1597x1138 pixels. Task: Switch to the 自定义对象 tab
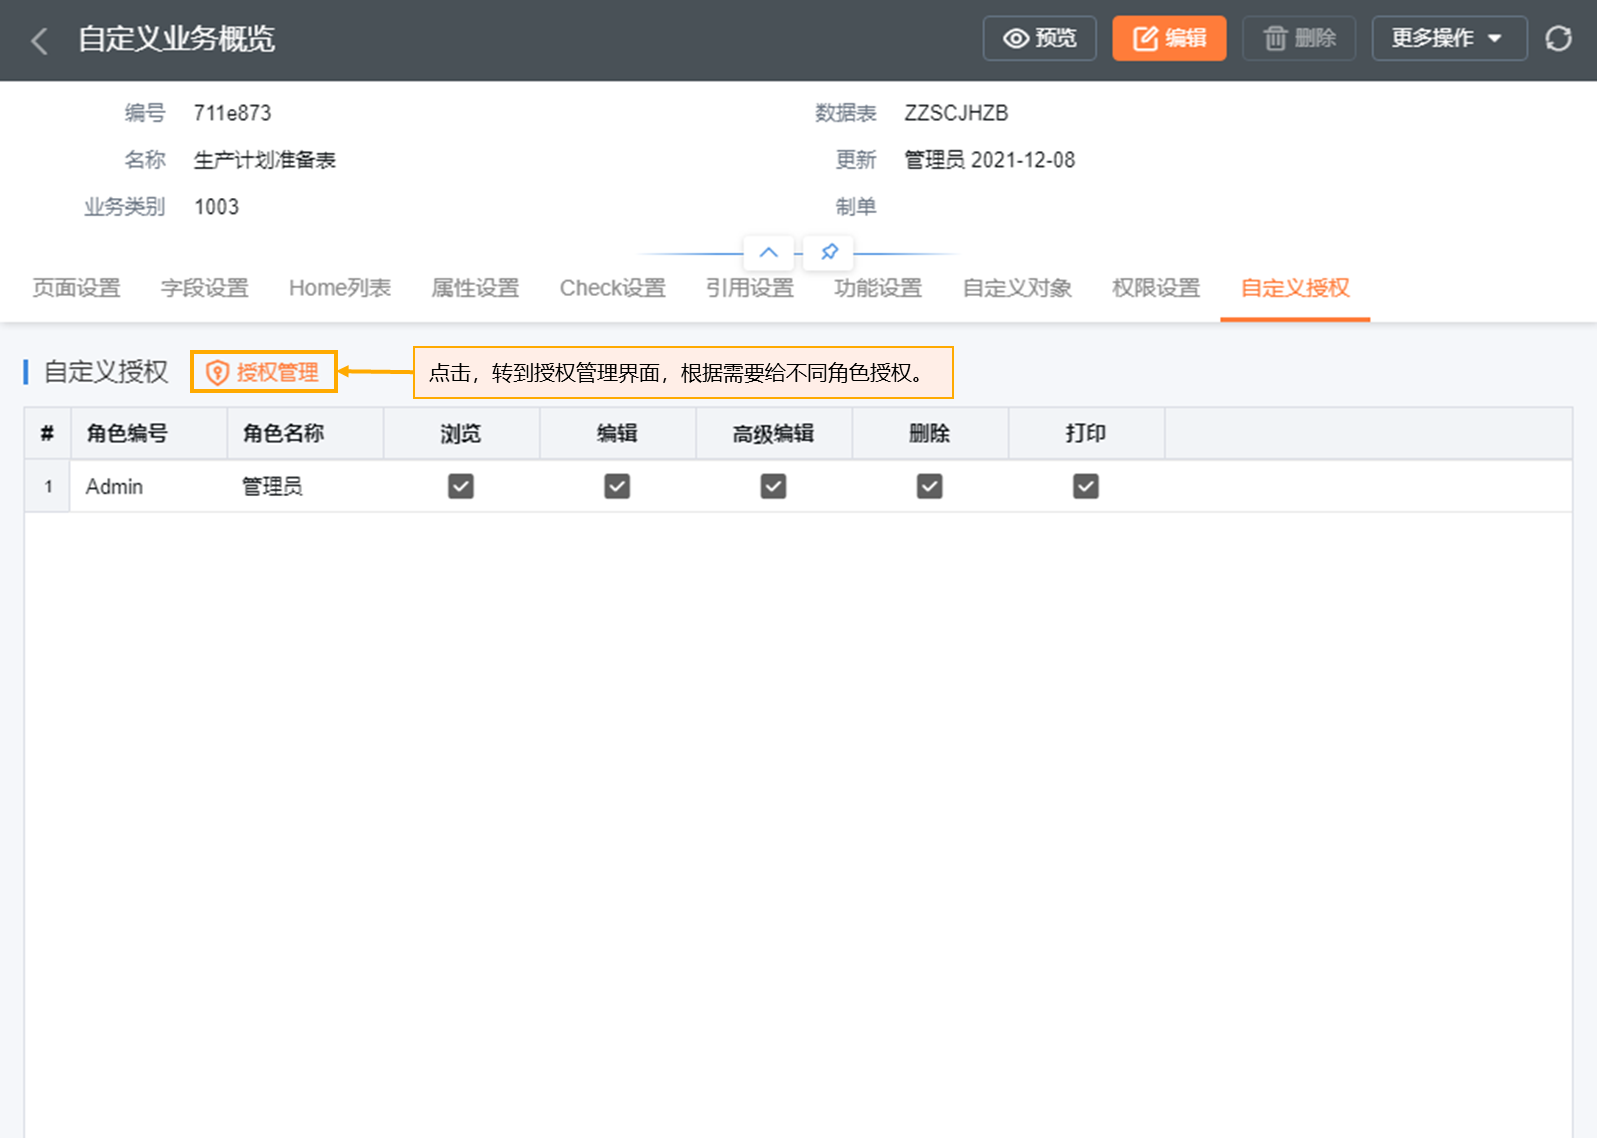[1017, 288]
